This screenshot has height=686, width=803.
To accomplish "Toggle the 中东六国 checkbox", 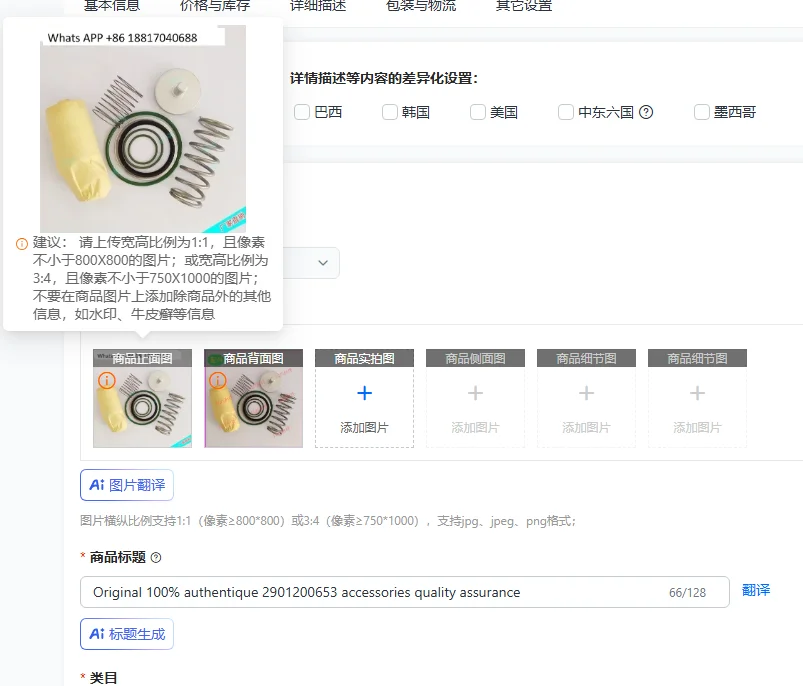I will [565, 112].
